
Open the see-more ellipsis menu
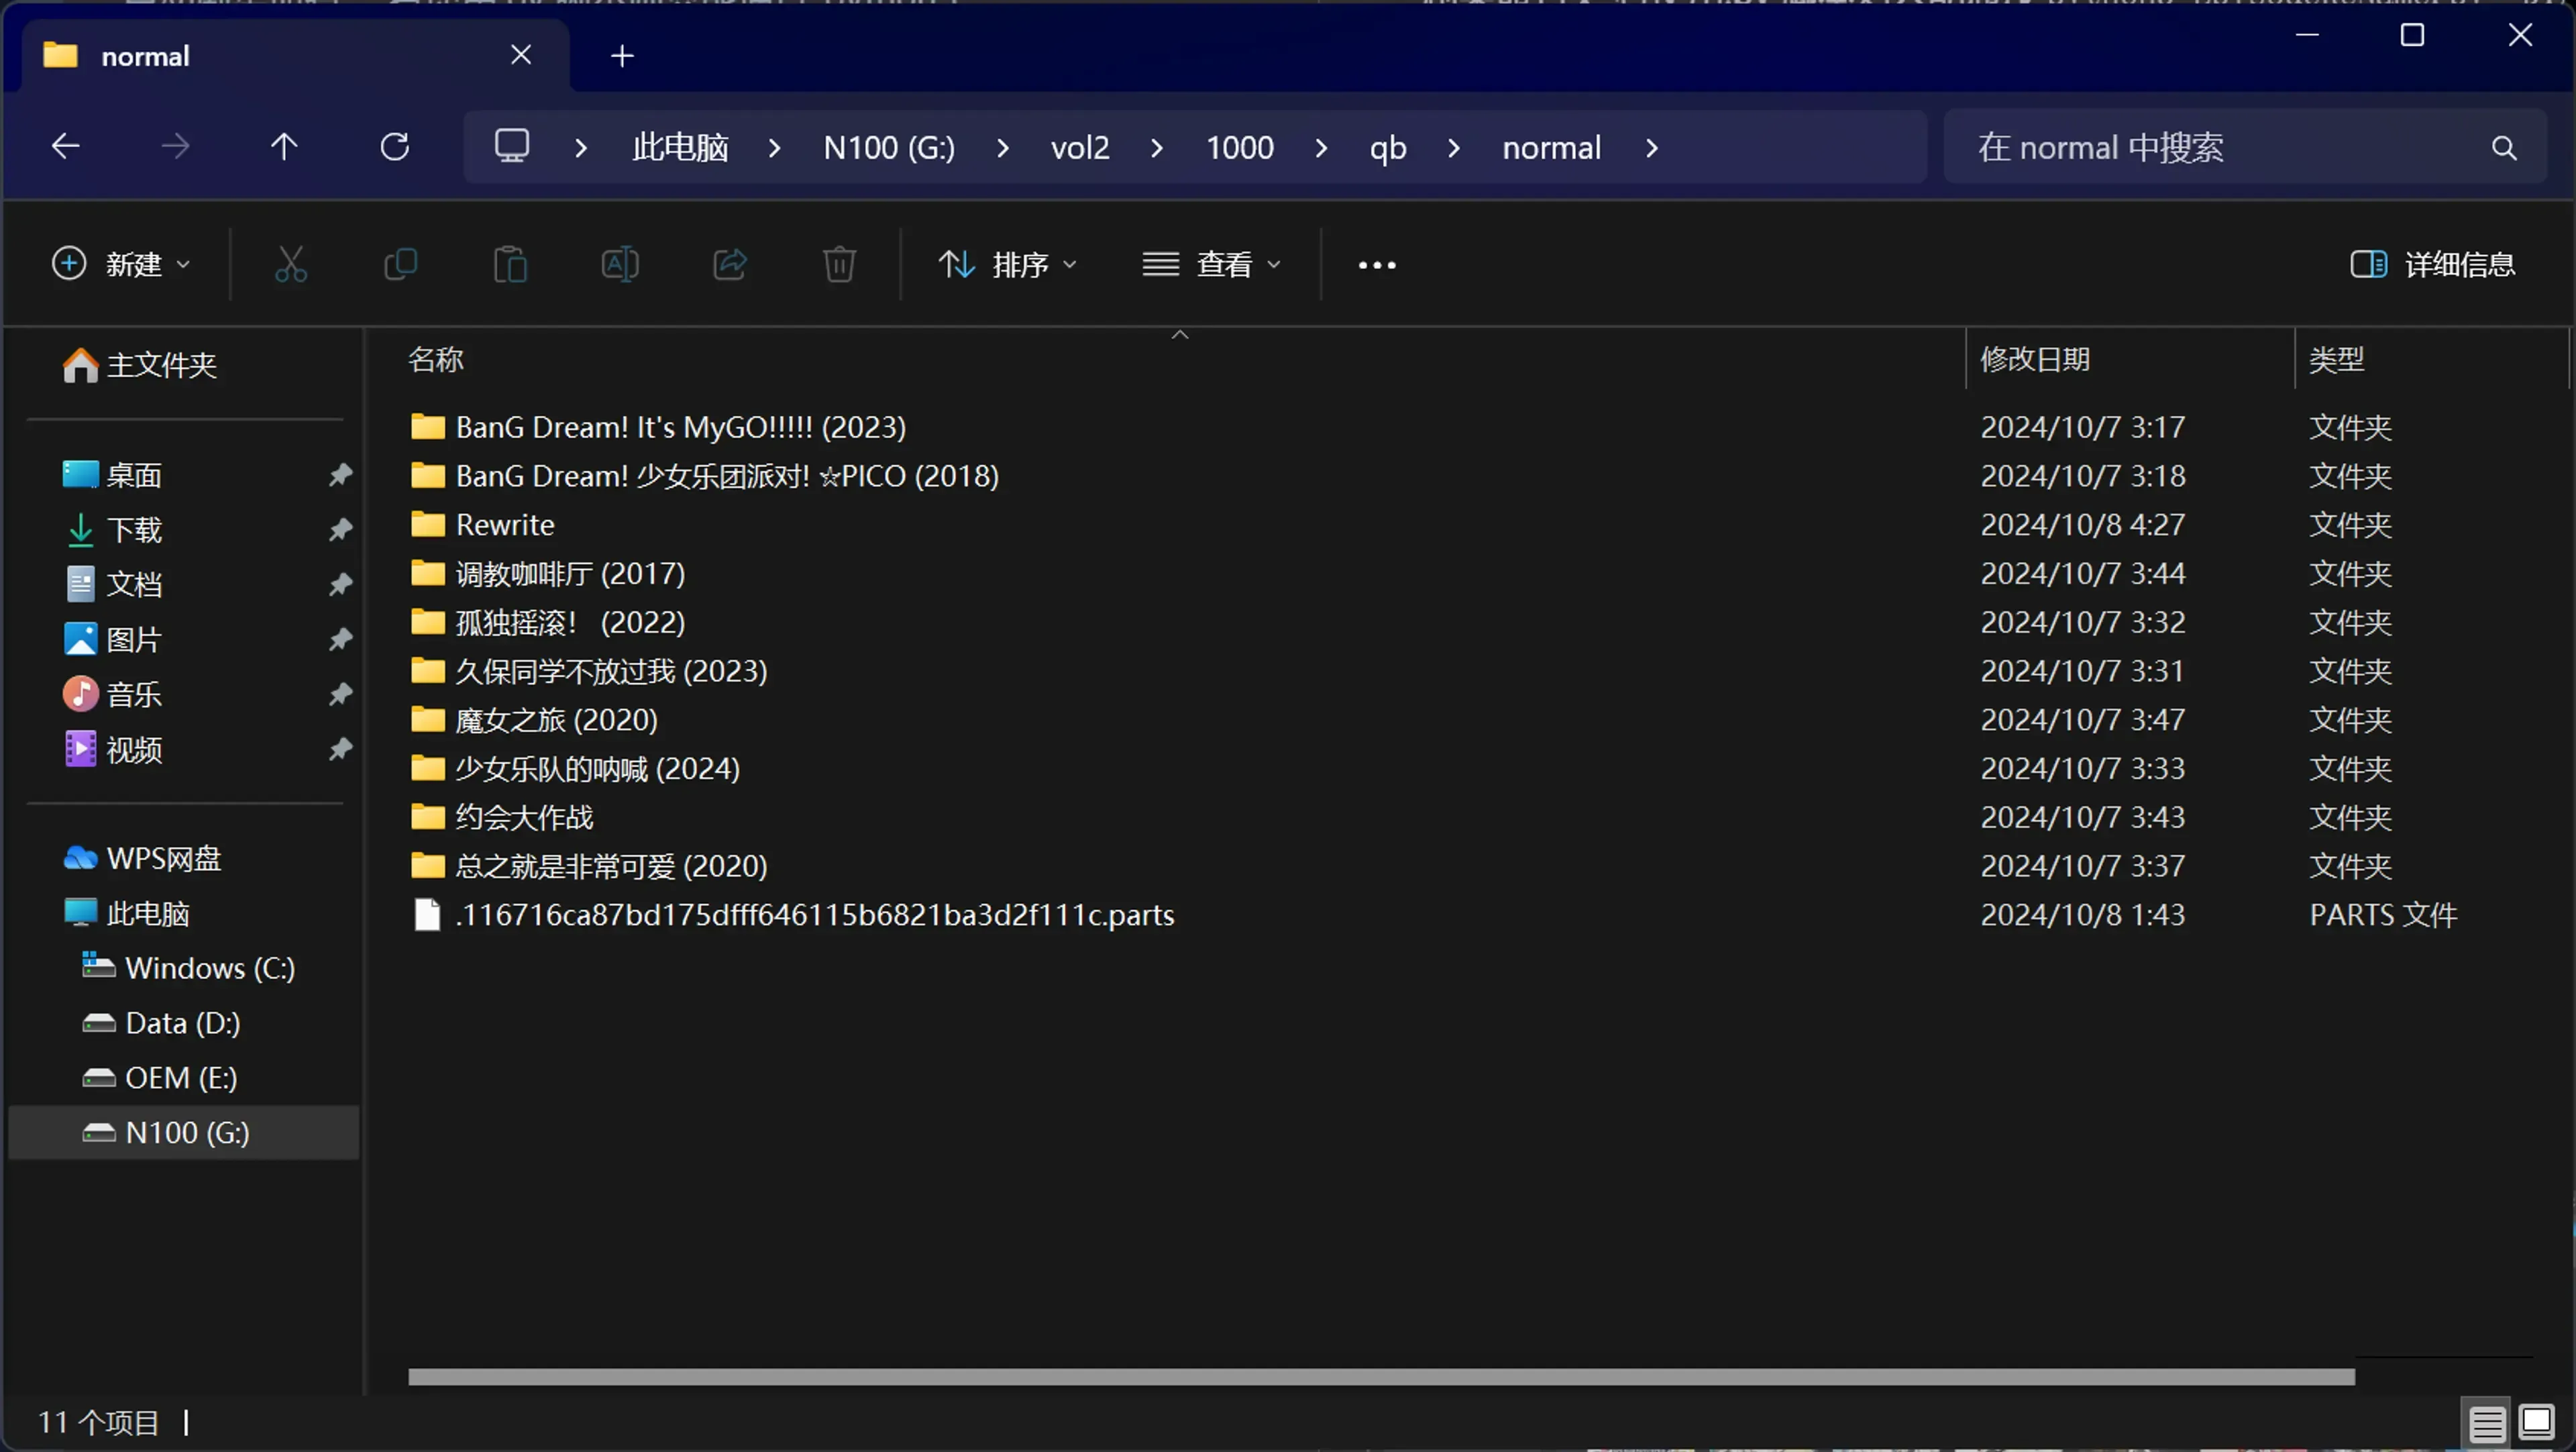click(1375, 263)
